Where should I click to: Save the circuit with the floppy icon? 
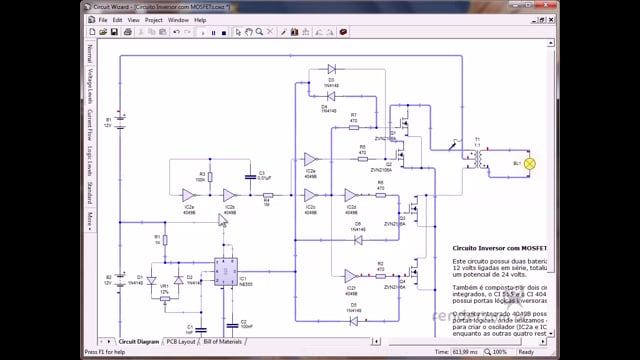coord(114,32)
